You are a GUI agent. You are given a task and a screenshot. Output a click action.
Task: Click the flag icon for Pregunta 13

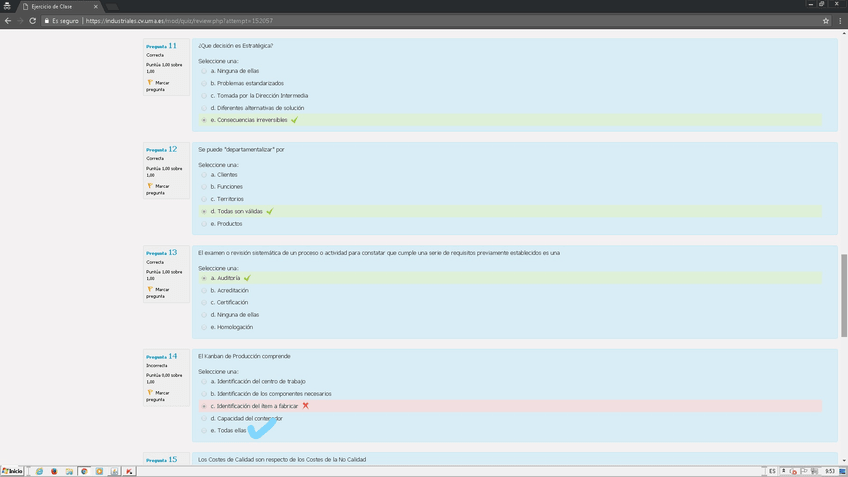tap(150, 289)
